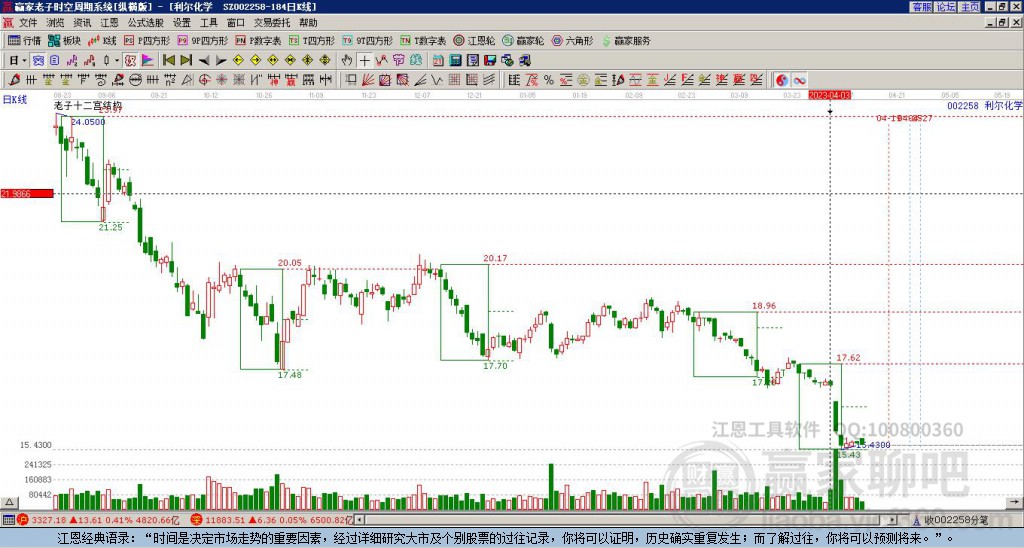Click the 论坛 forum button
The width and height of the screenshot is (1024, 548).
pos(946,7)
